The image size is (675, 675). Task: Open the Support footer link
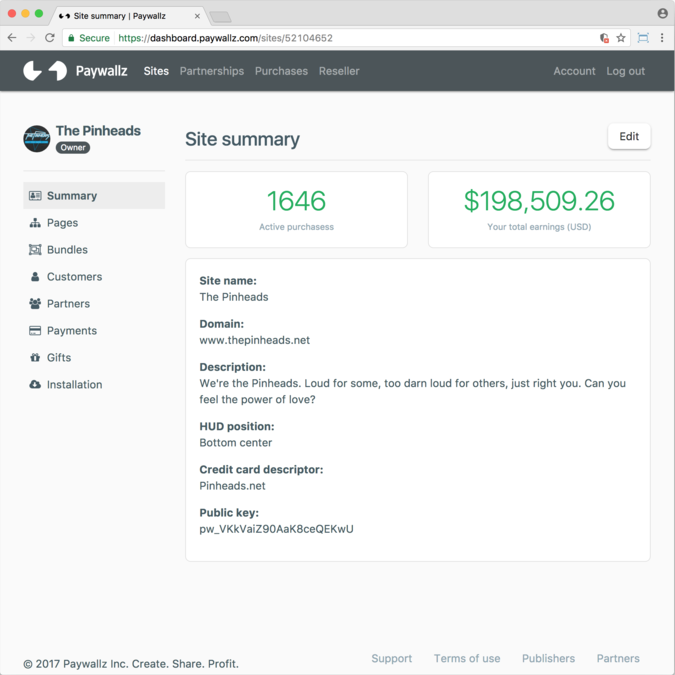[392, 659]
